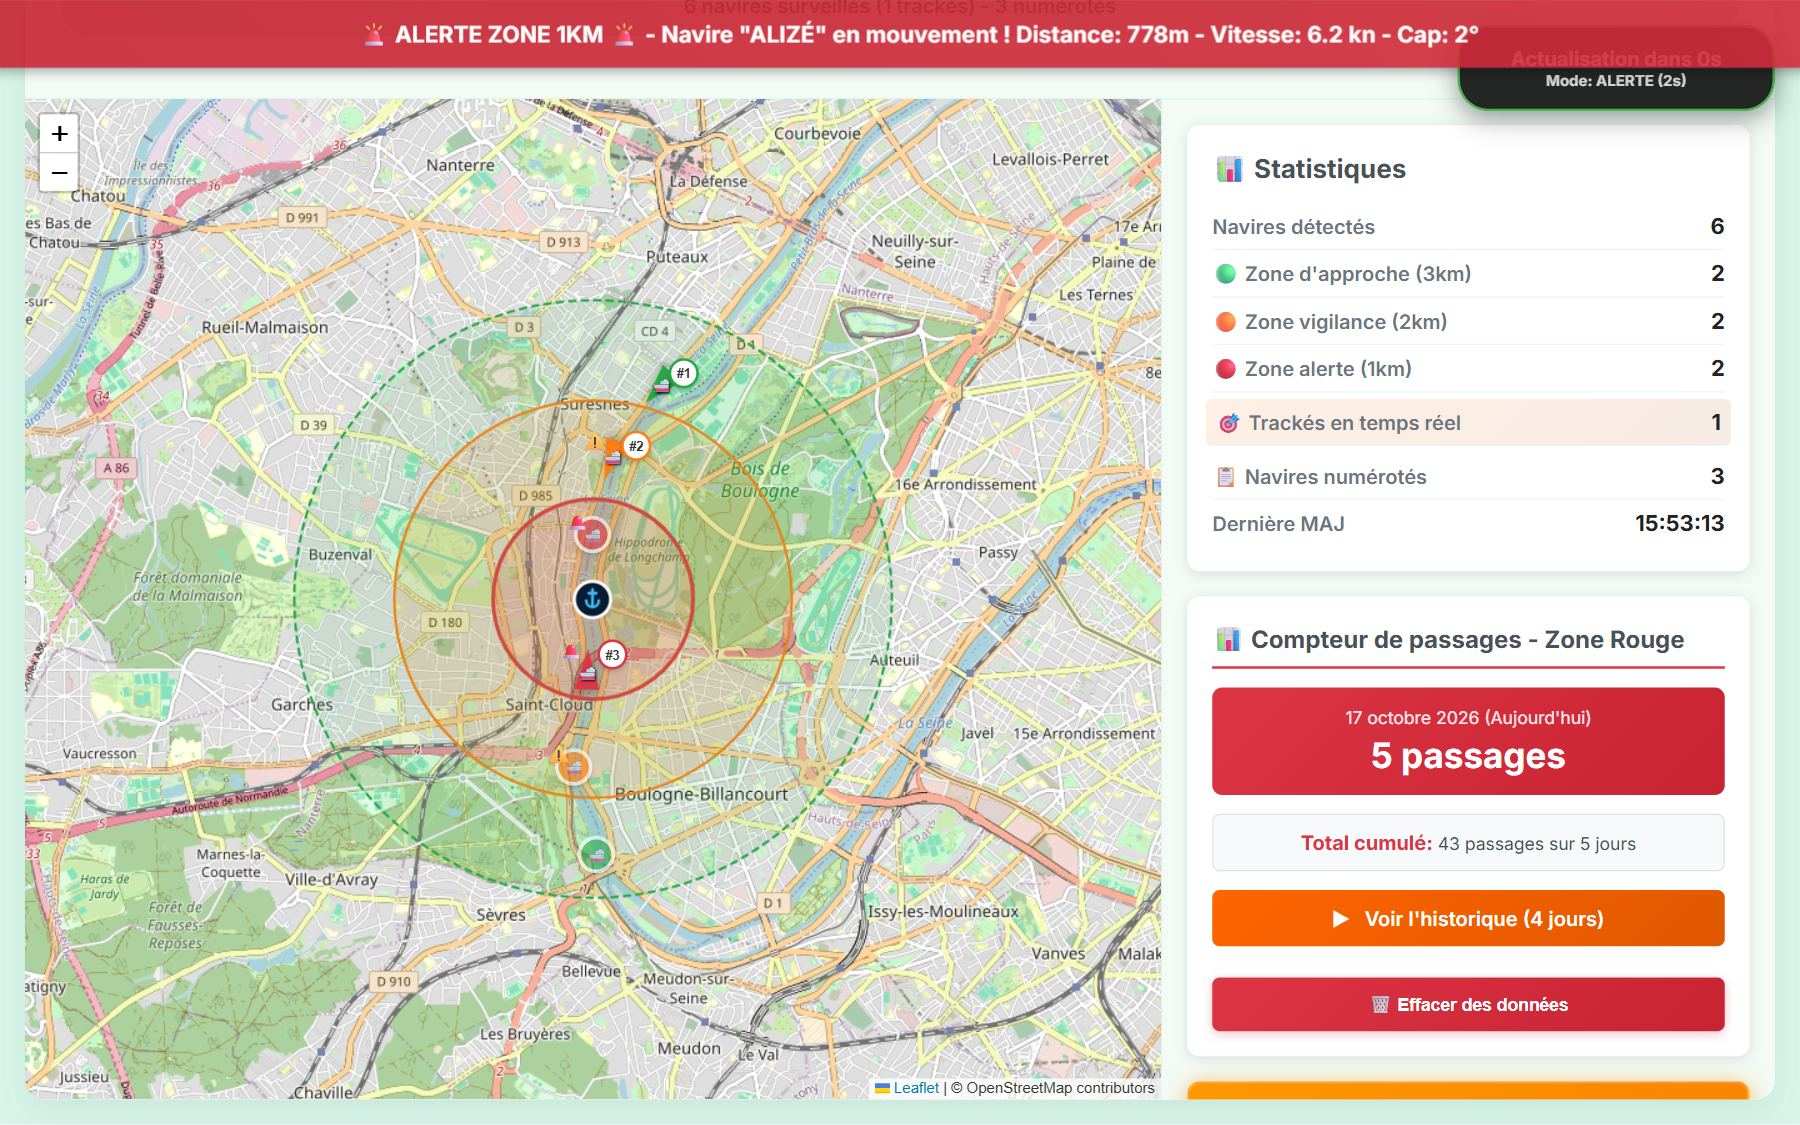This screenshot has width=1800, height=1125.
Task: Click the Trackés en temps réel row
Action: click(x=1468, y=422)
